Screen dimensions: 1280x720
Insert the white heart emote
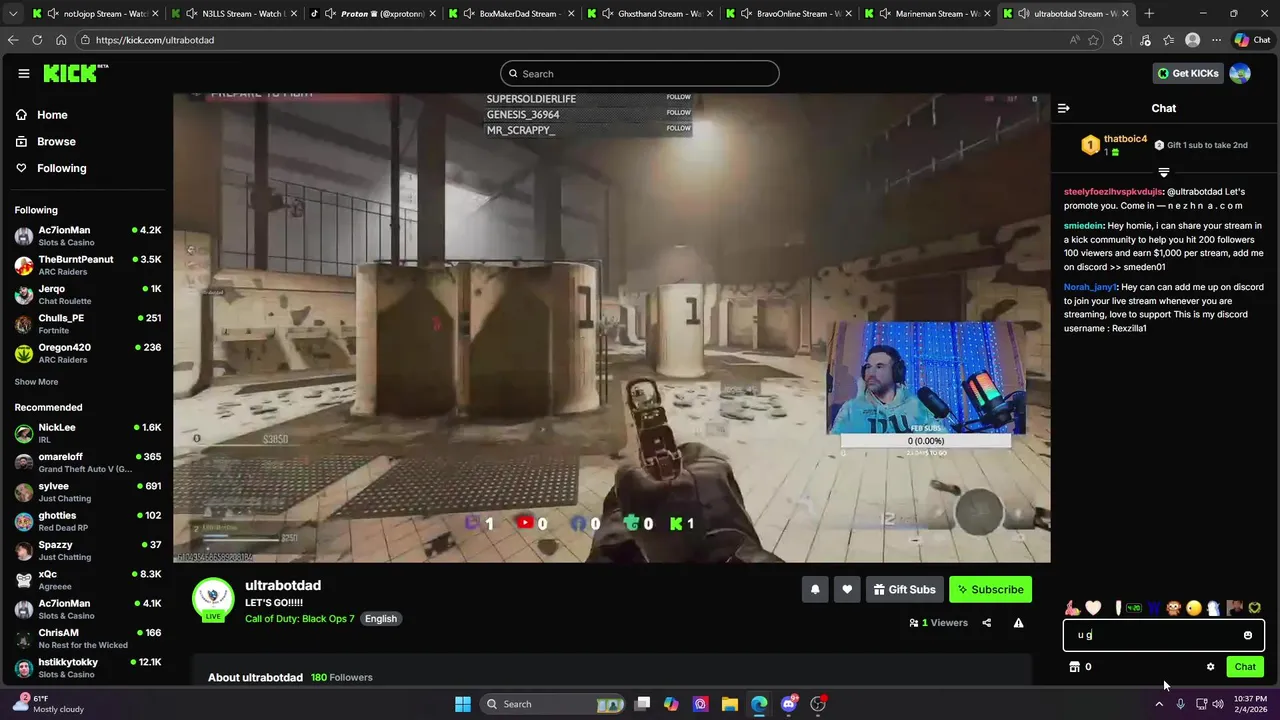click(x=1093, y=608)
